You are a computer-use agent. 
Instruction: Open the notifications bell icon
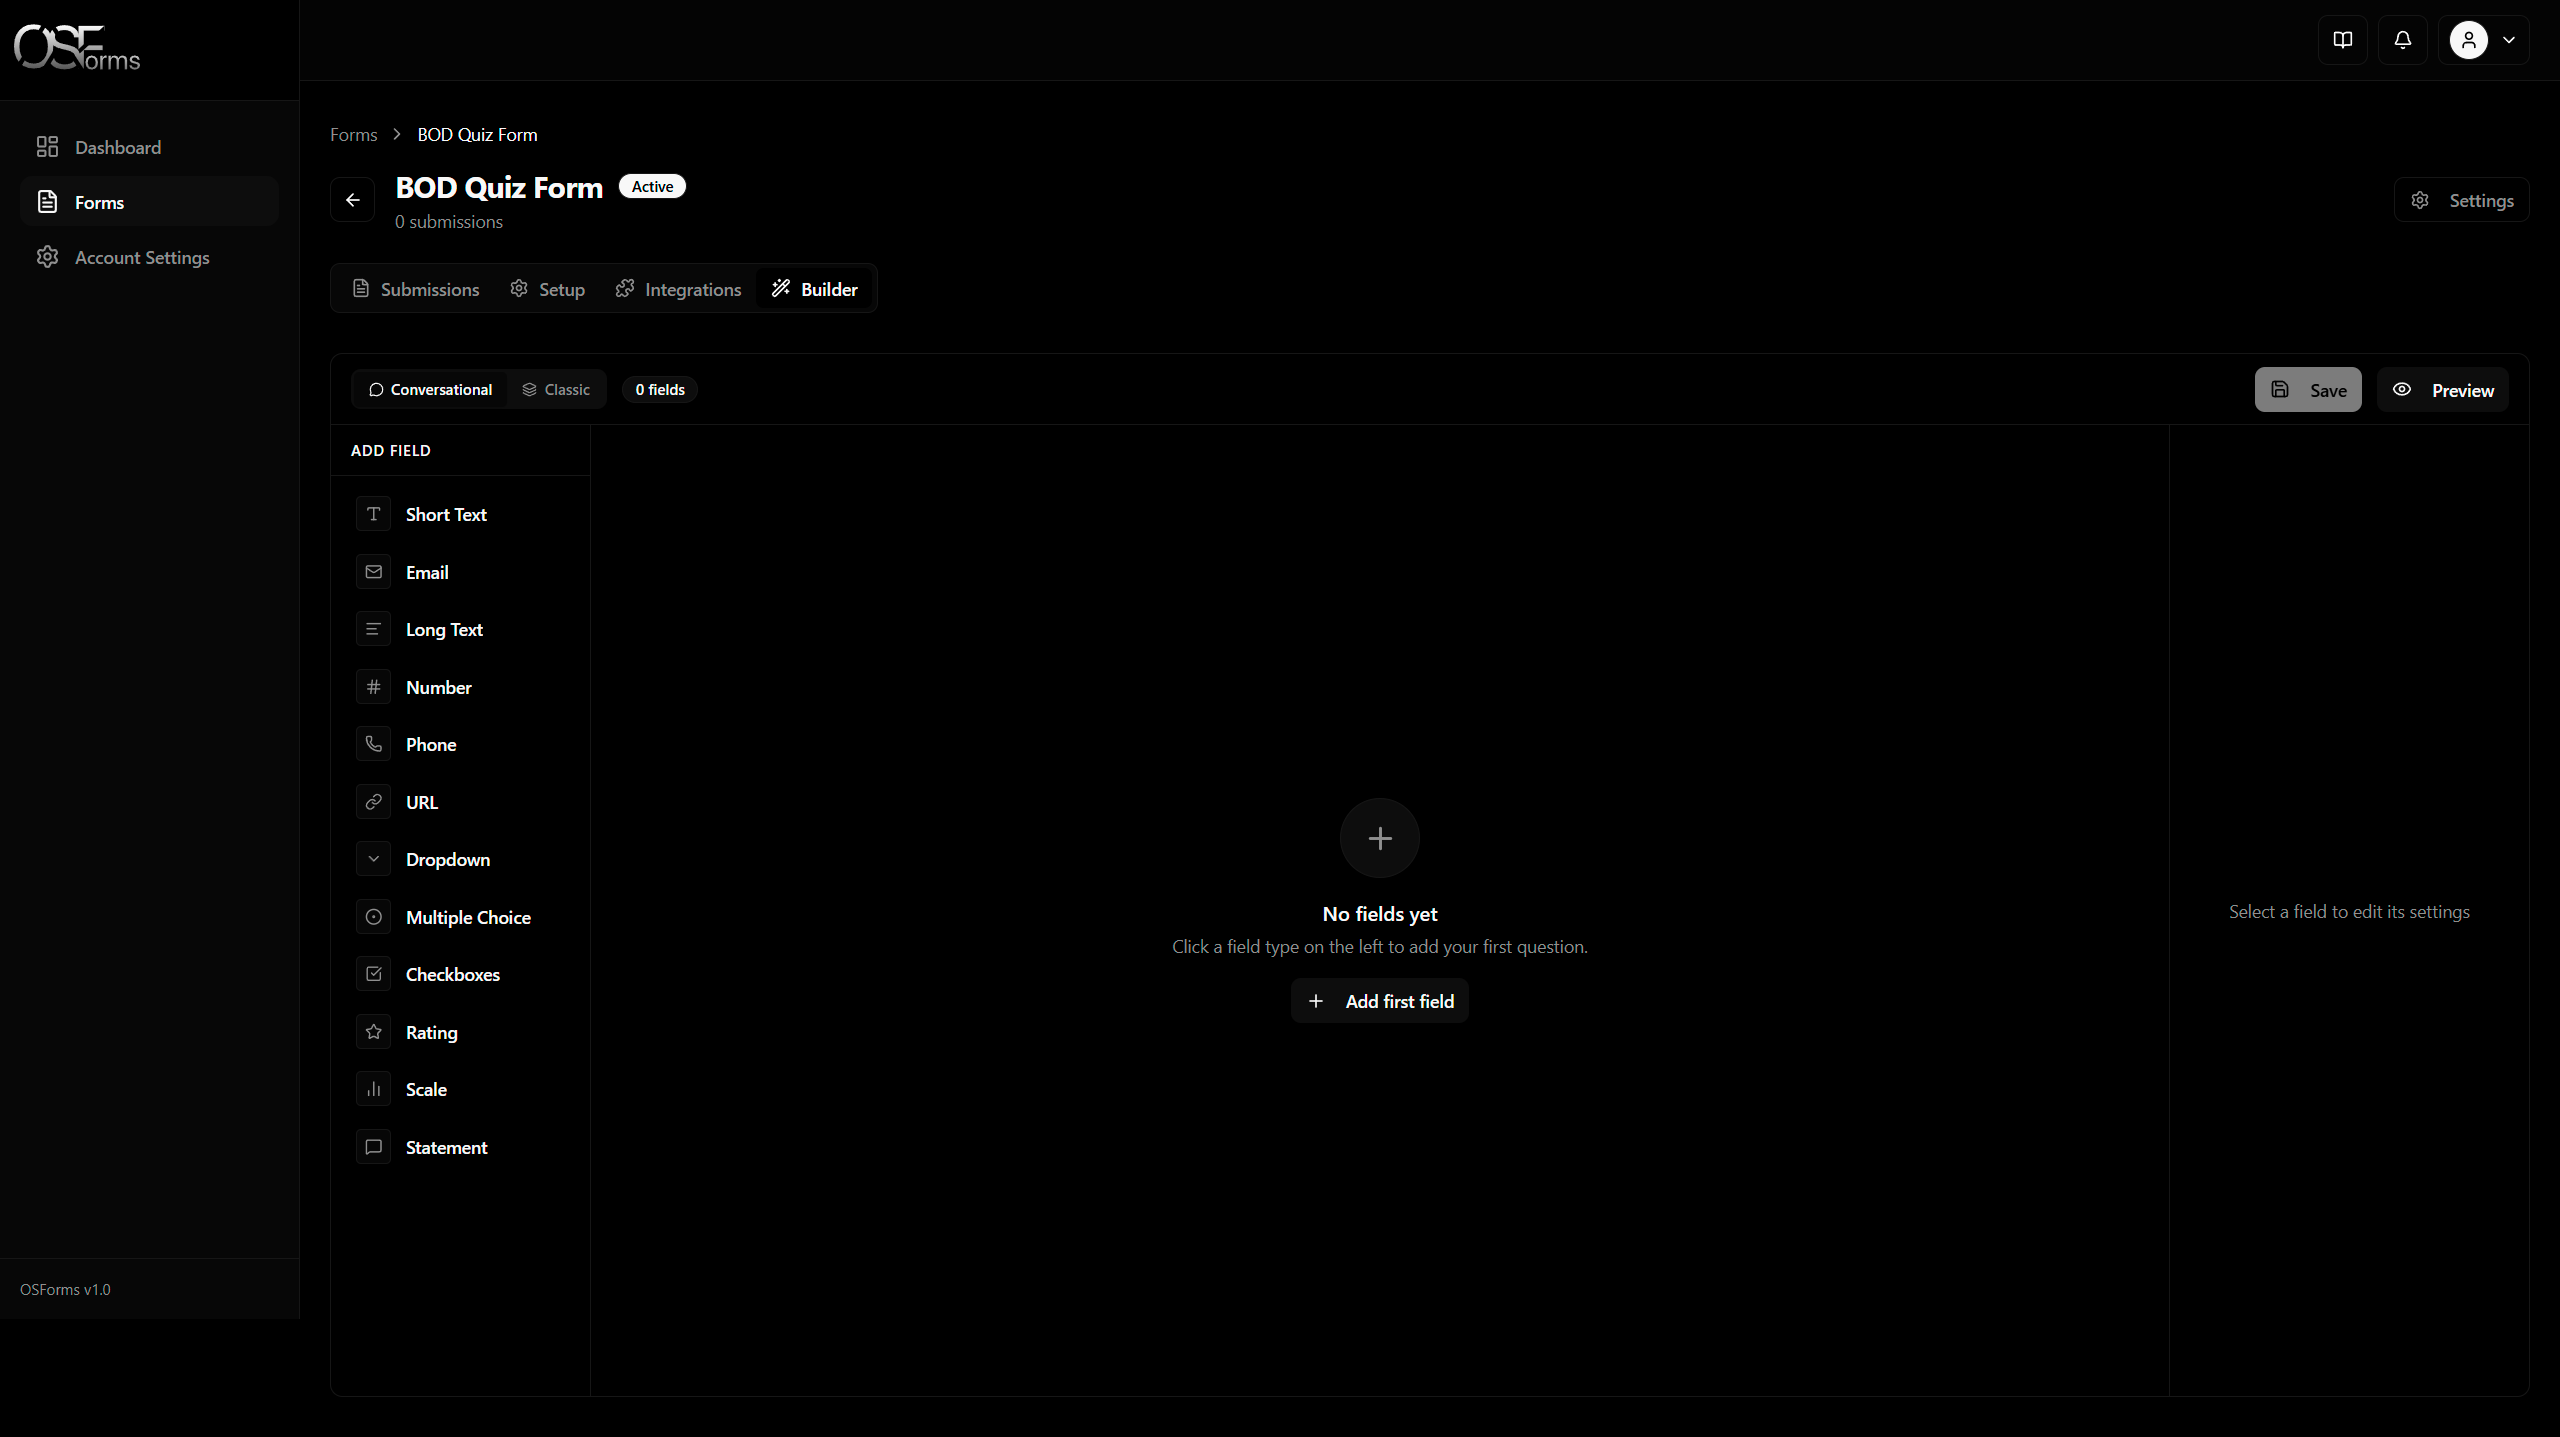click(2403, 40)
